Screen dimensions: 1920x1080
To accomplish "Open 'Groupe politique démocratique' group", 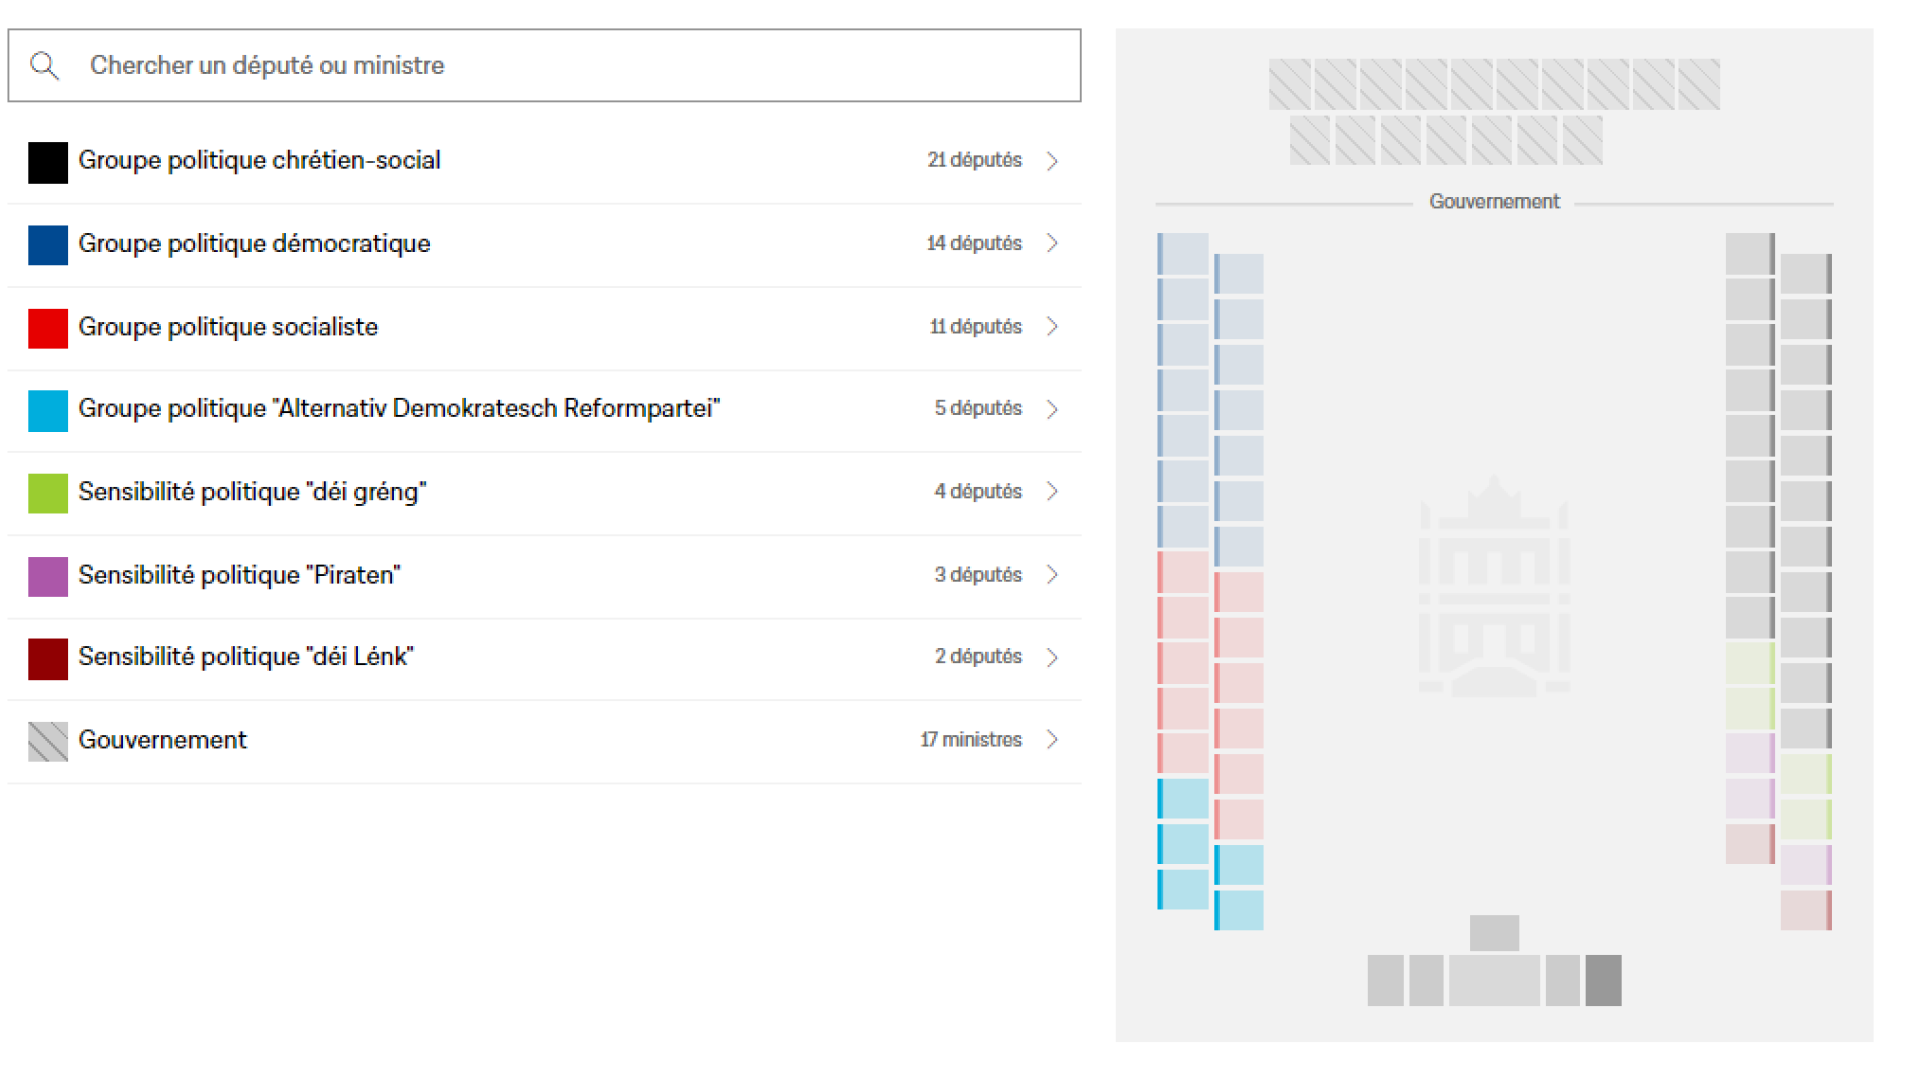I will (x=544, y=245).
